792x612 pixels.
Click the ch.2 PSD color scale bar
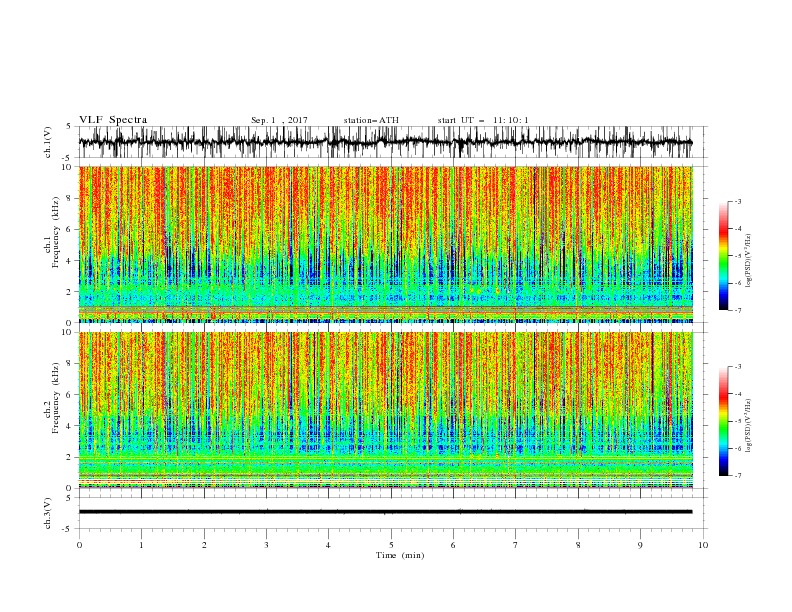point(723,421)
